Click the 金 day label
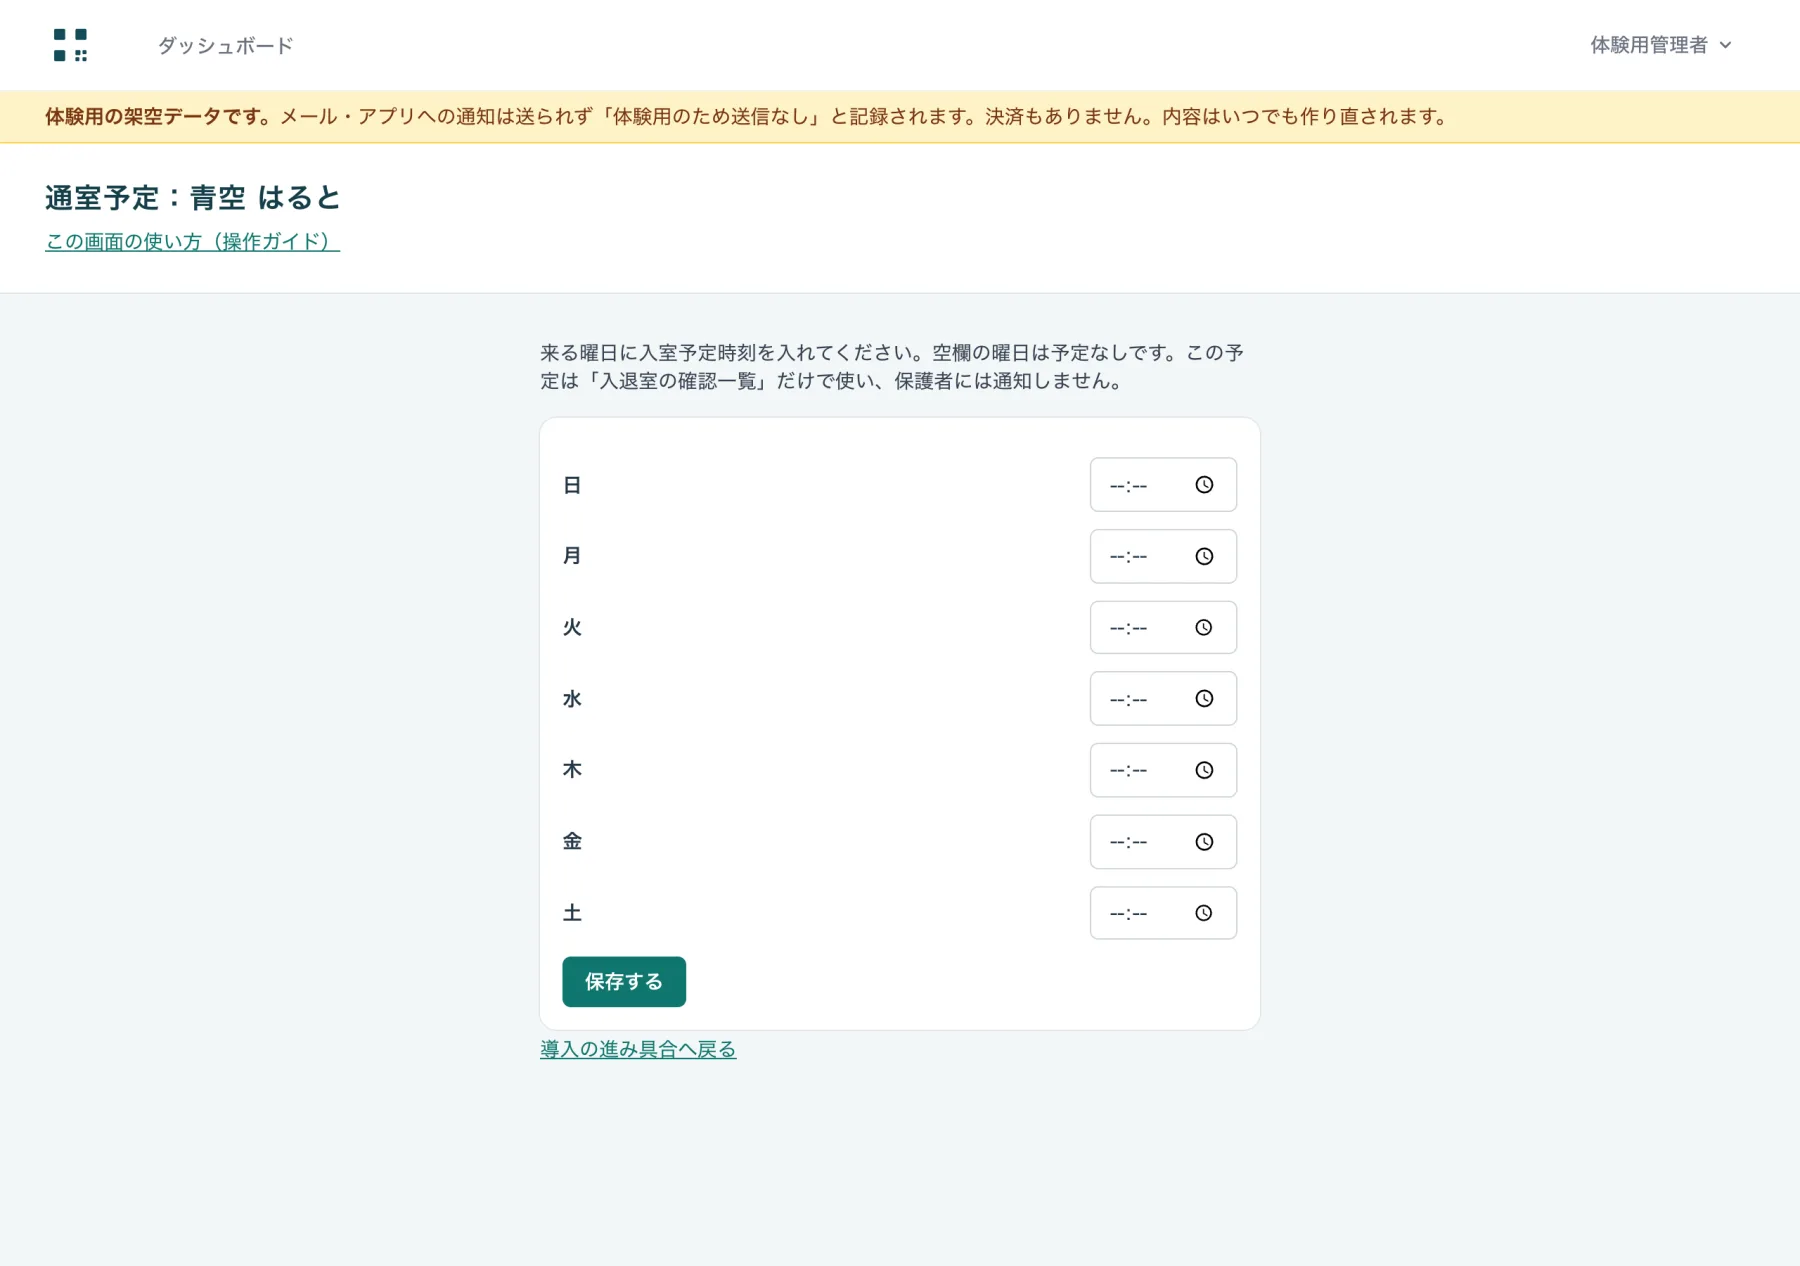The height and width of the screenshot is (1266, 1800). [x=572, y=842]
